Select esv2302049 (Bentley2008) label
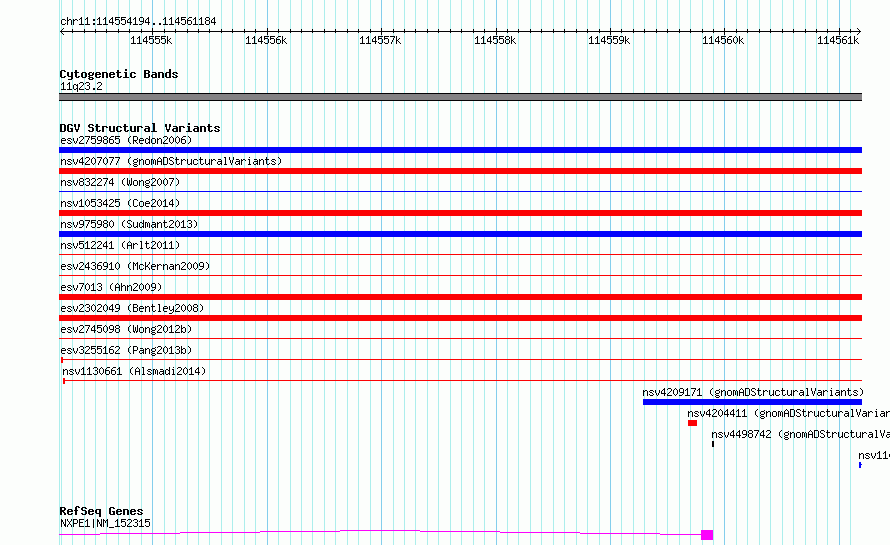890x545 pixels. (x=132, y=308)
